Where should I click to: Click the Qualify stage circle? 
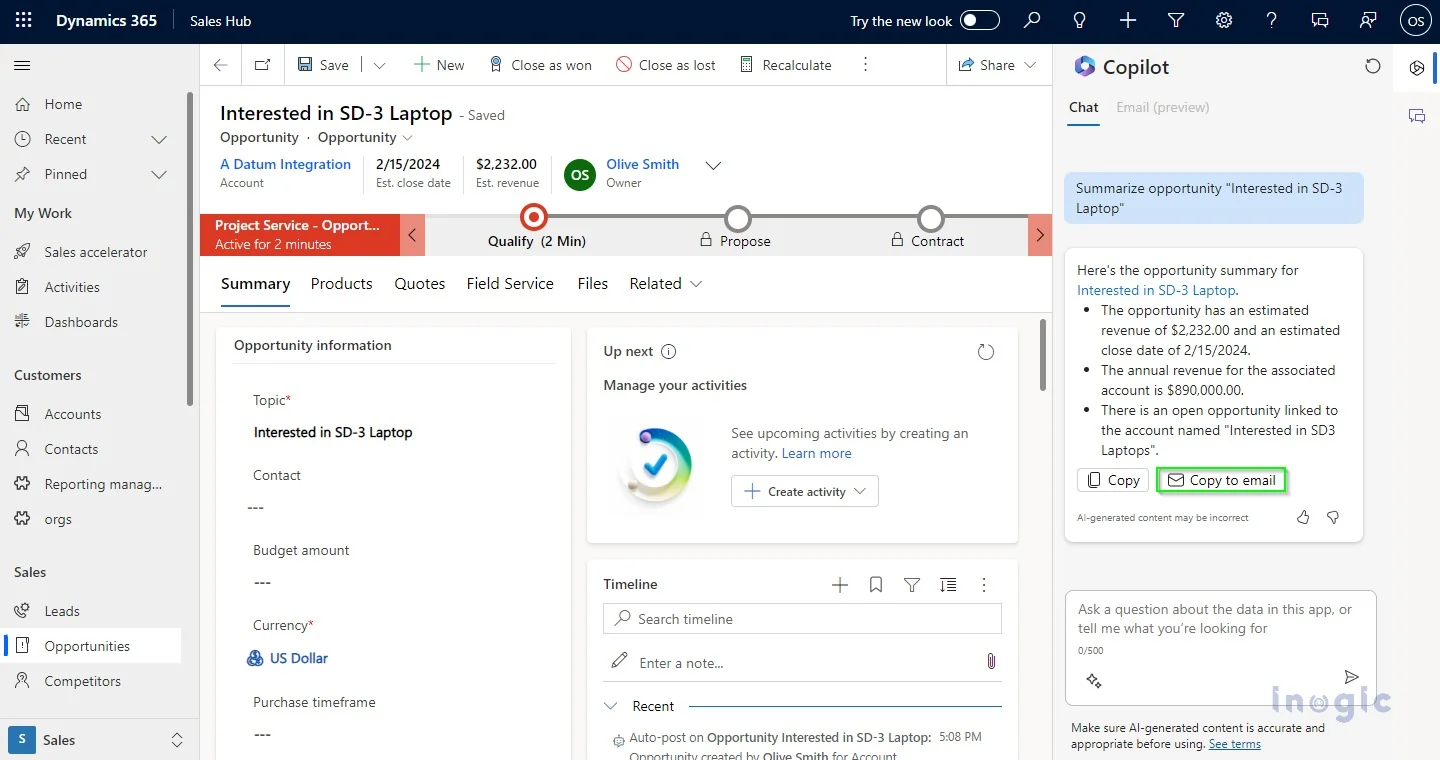coord(536,217)
